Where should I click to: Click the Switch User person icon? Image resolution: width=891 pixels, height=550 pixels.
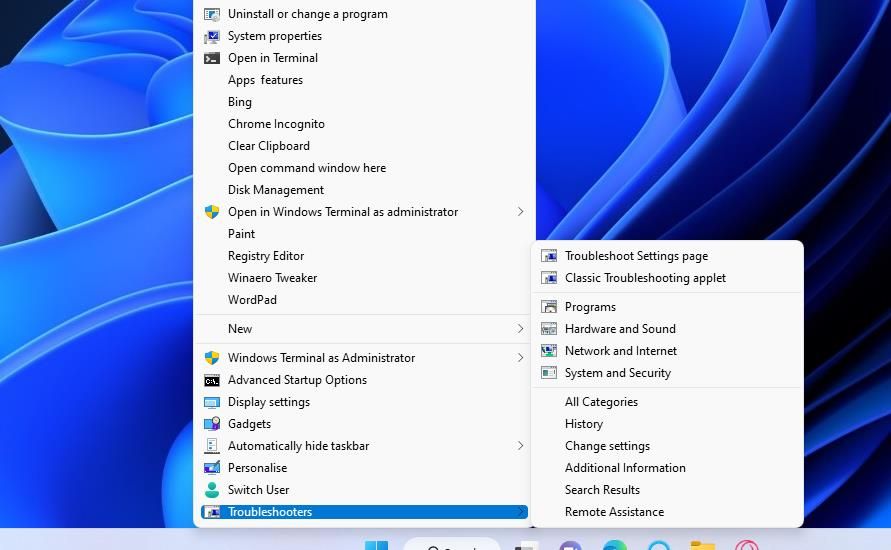pyautogui.click(x=212, y=490)
